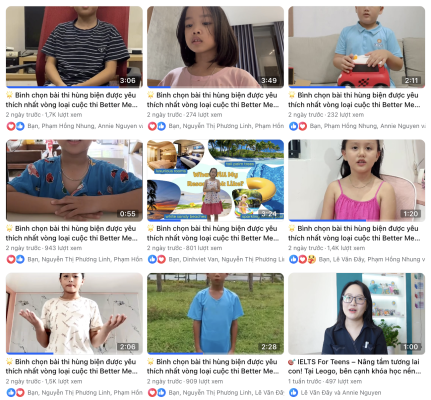Viewport: 431px width, 400px height.
Task: Click the reaction icons under the 2:28 video
Action: point(157,393)
